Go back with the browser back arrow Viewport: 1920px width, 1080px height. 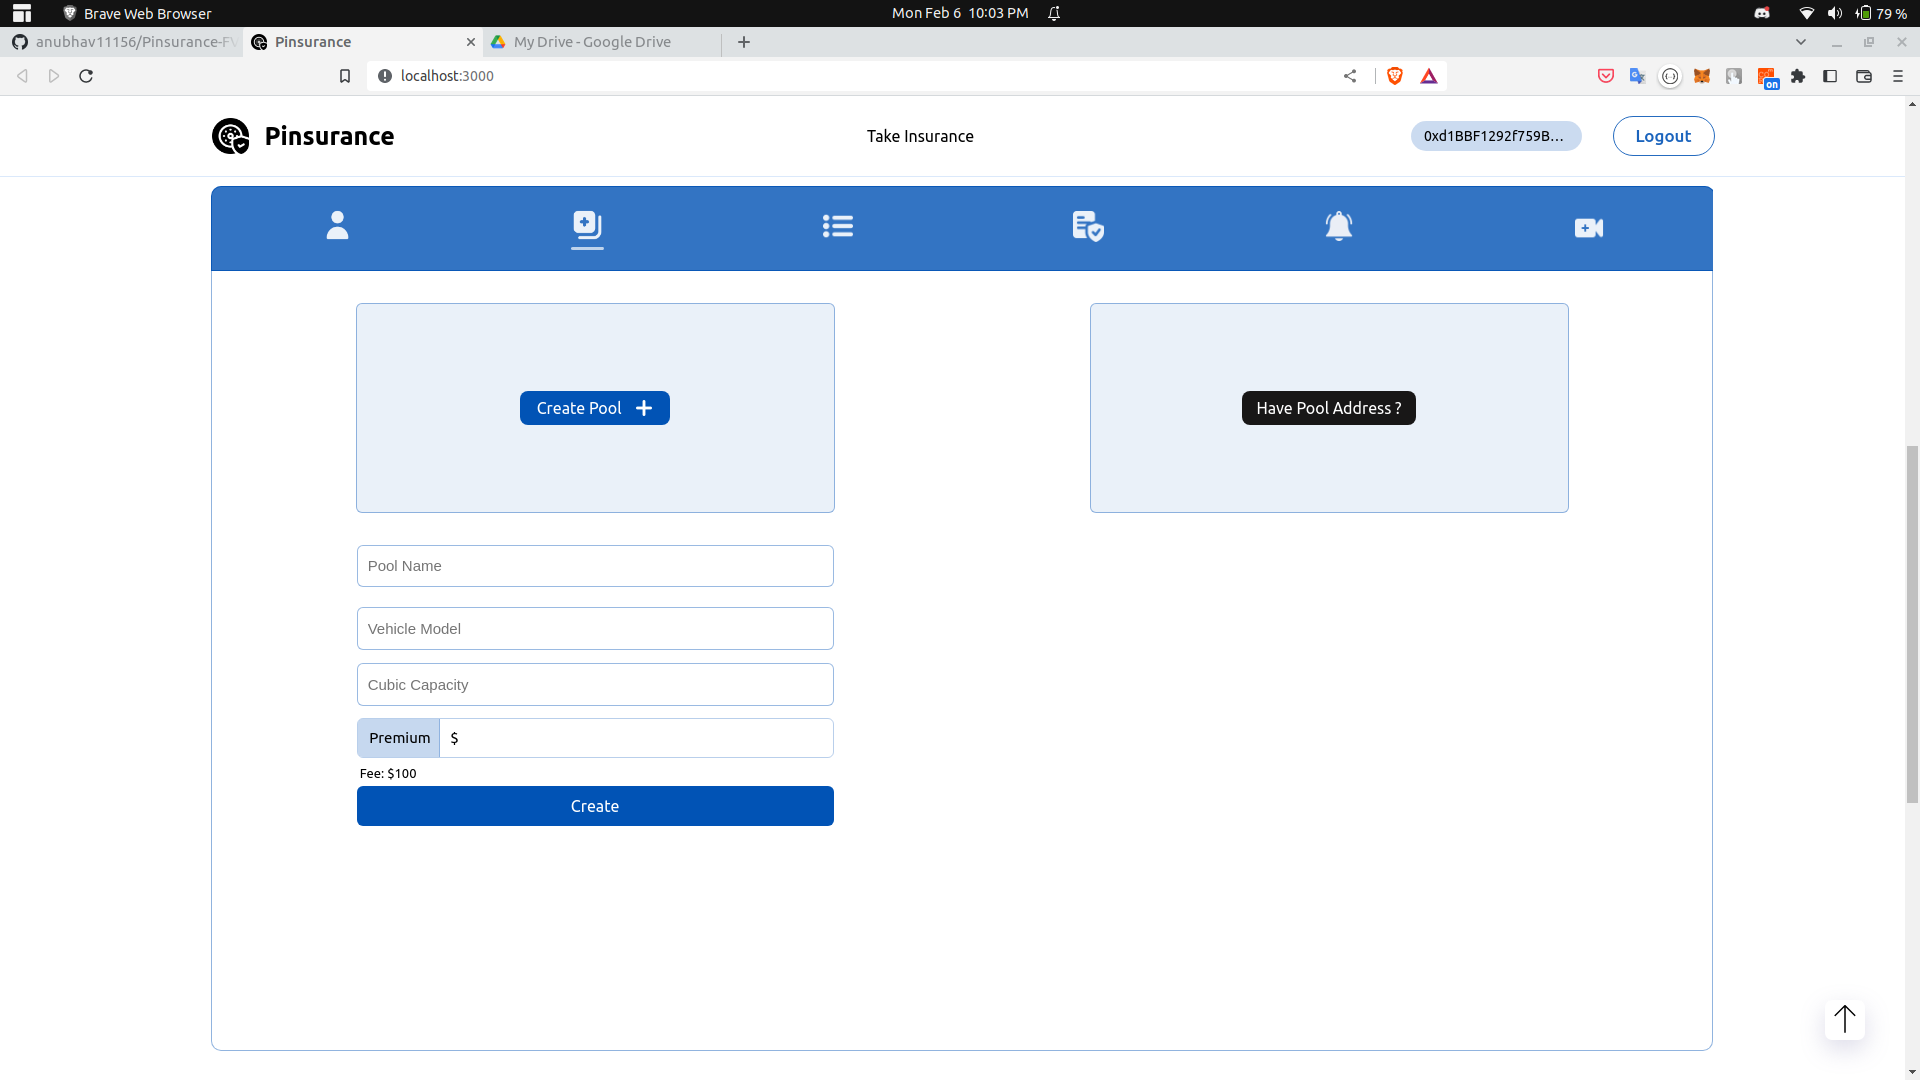coord(22,76)
